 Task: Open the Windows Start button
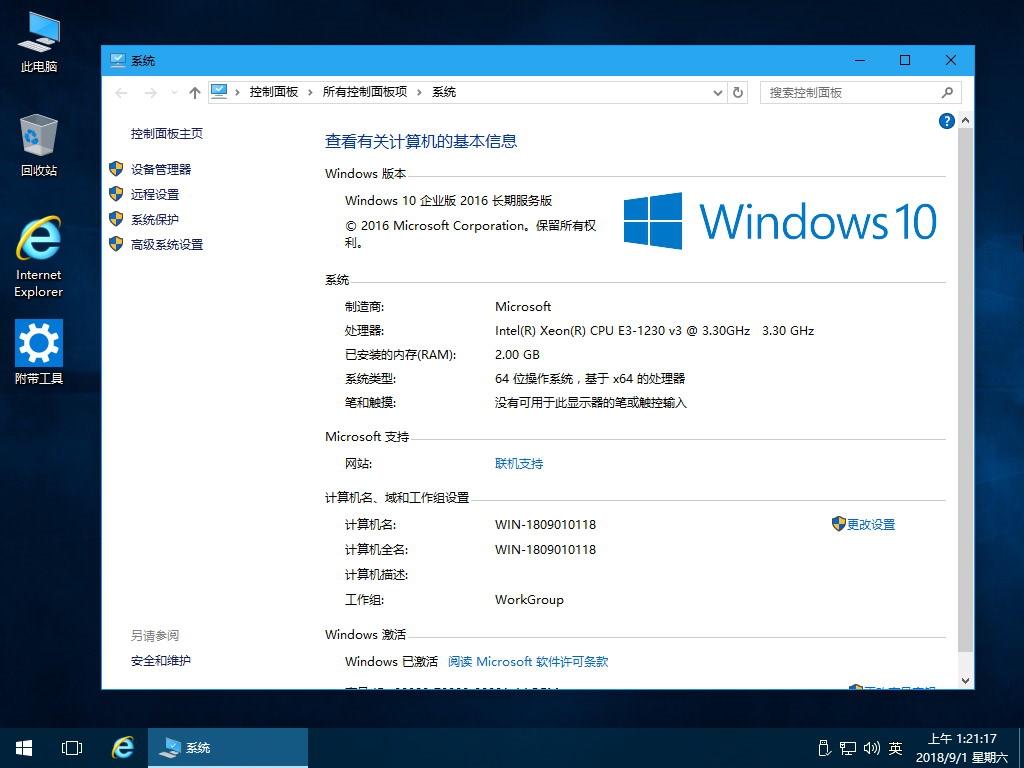pyautogui.click(x=24, y=748)
